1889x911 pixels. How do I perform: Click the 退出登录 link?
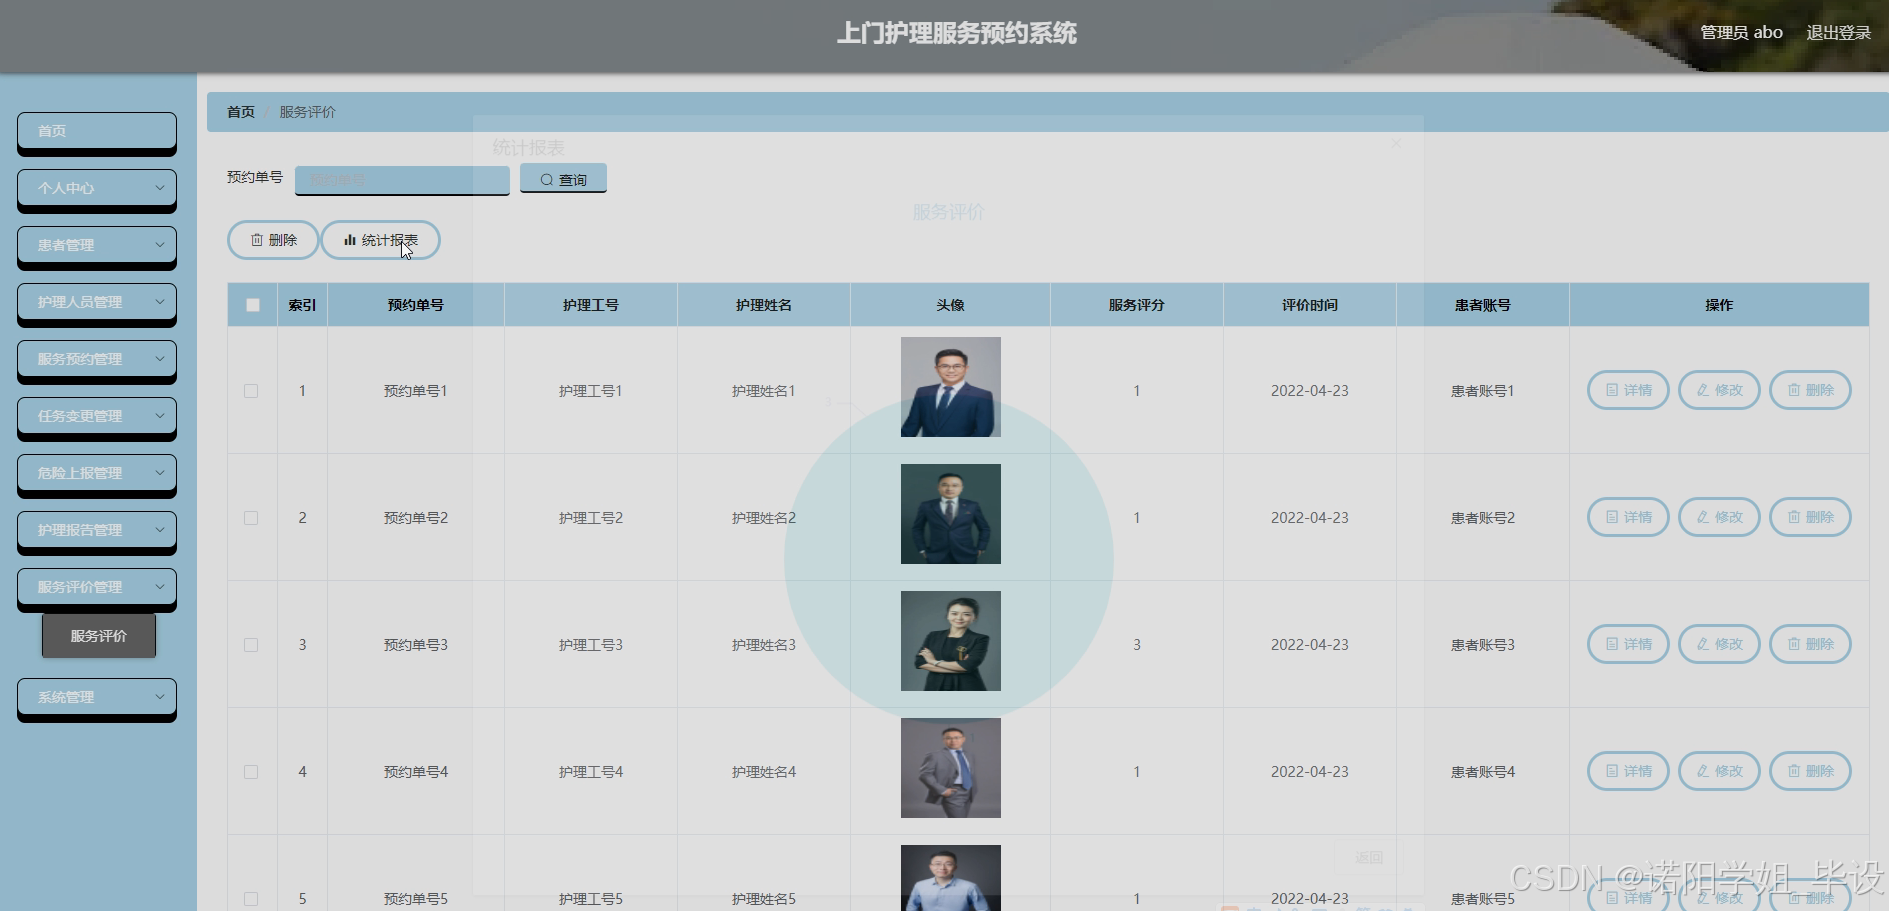coord(1838,32)
